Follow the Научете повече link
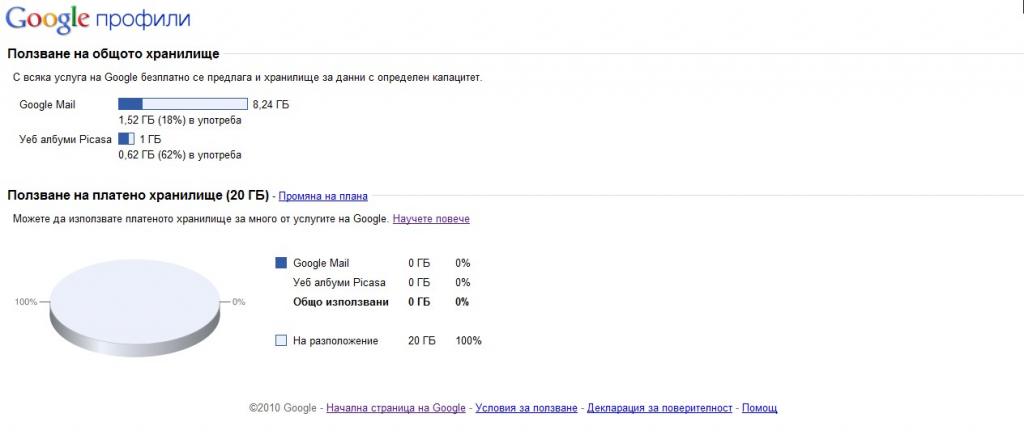The width and height of the screenshot is (1024, 443). tap(431, 218)
